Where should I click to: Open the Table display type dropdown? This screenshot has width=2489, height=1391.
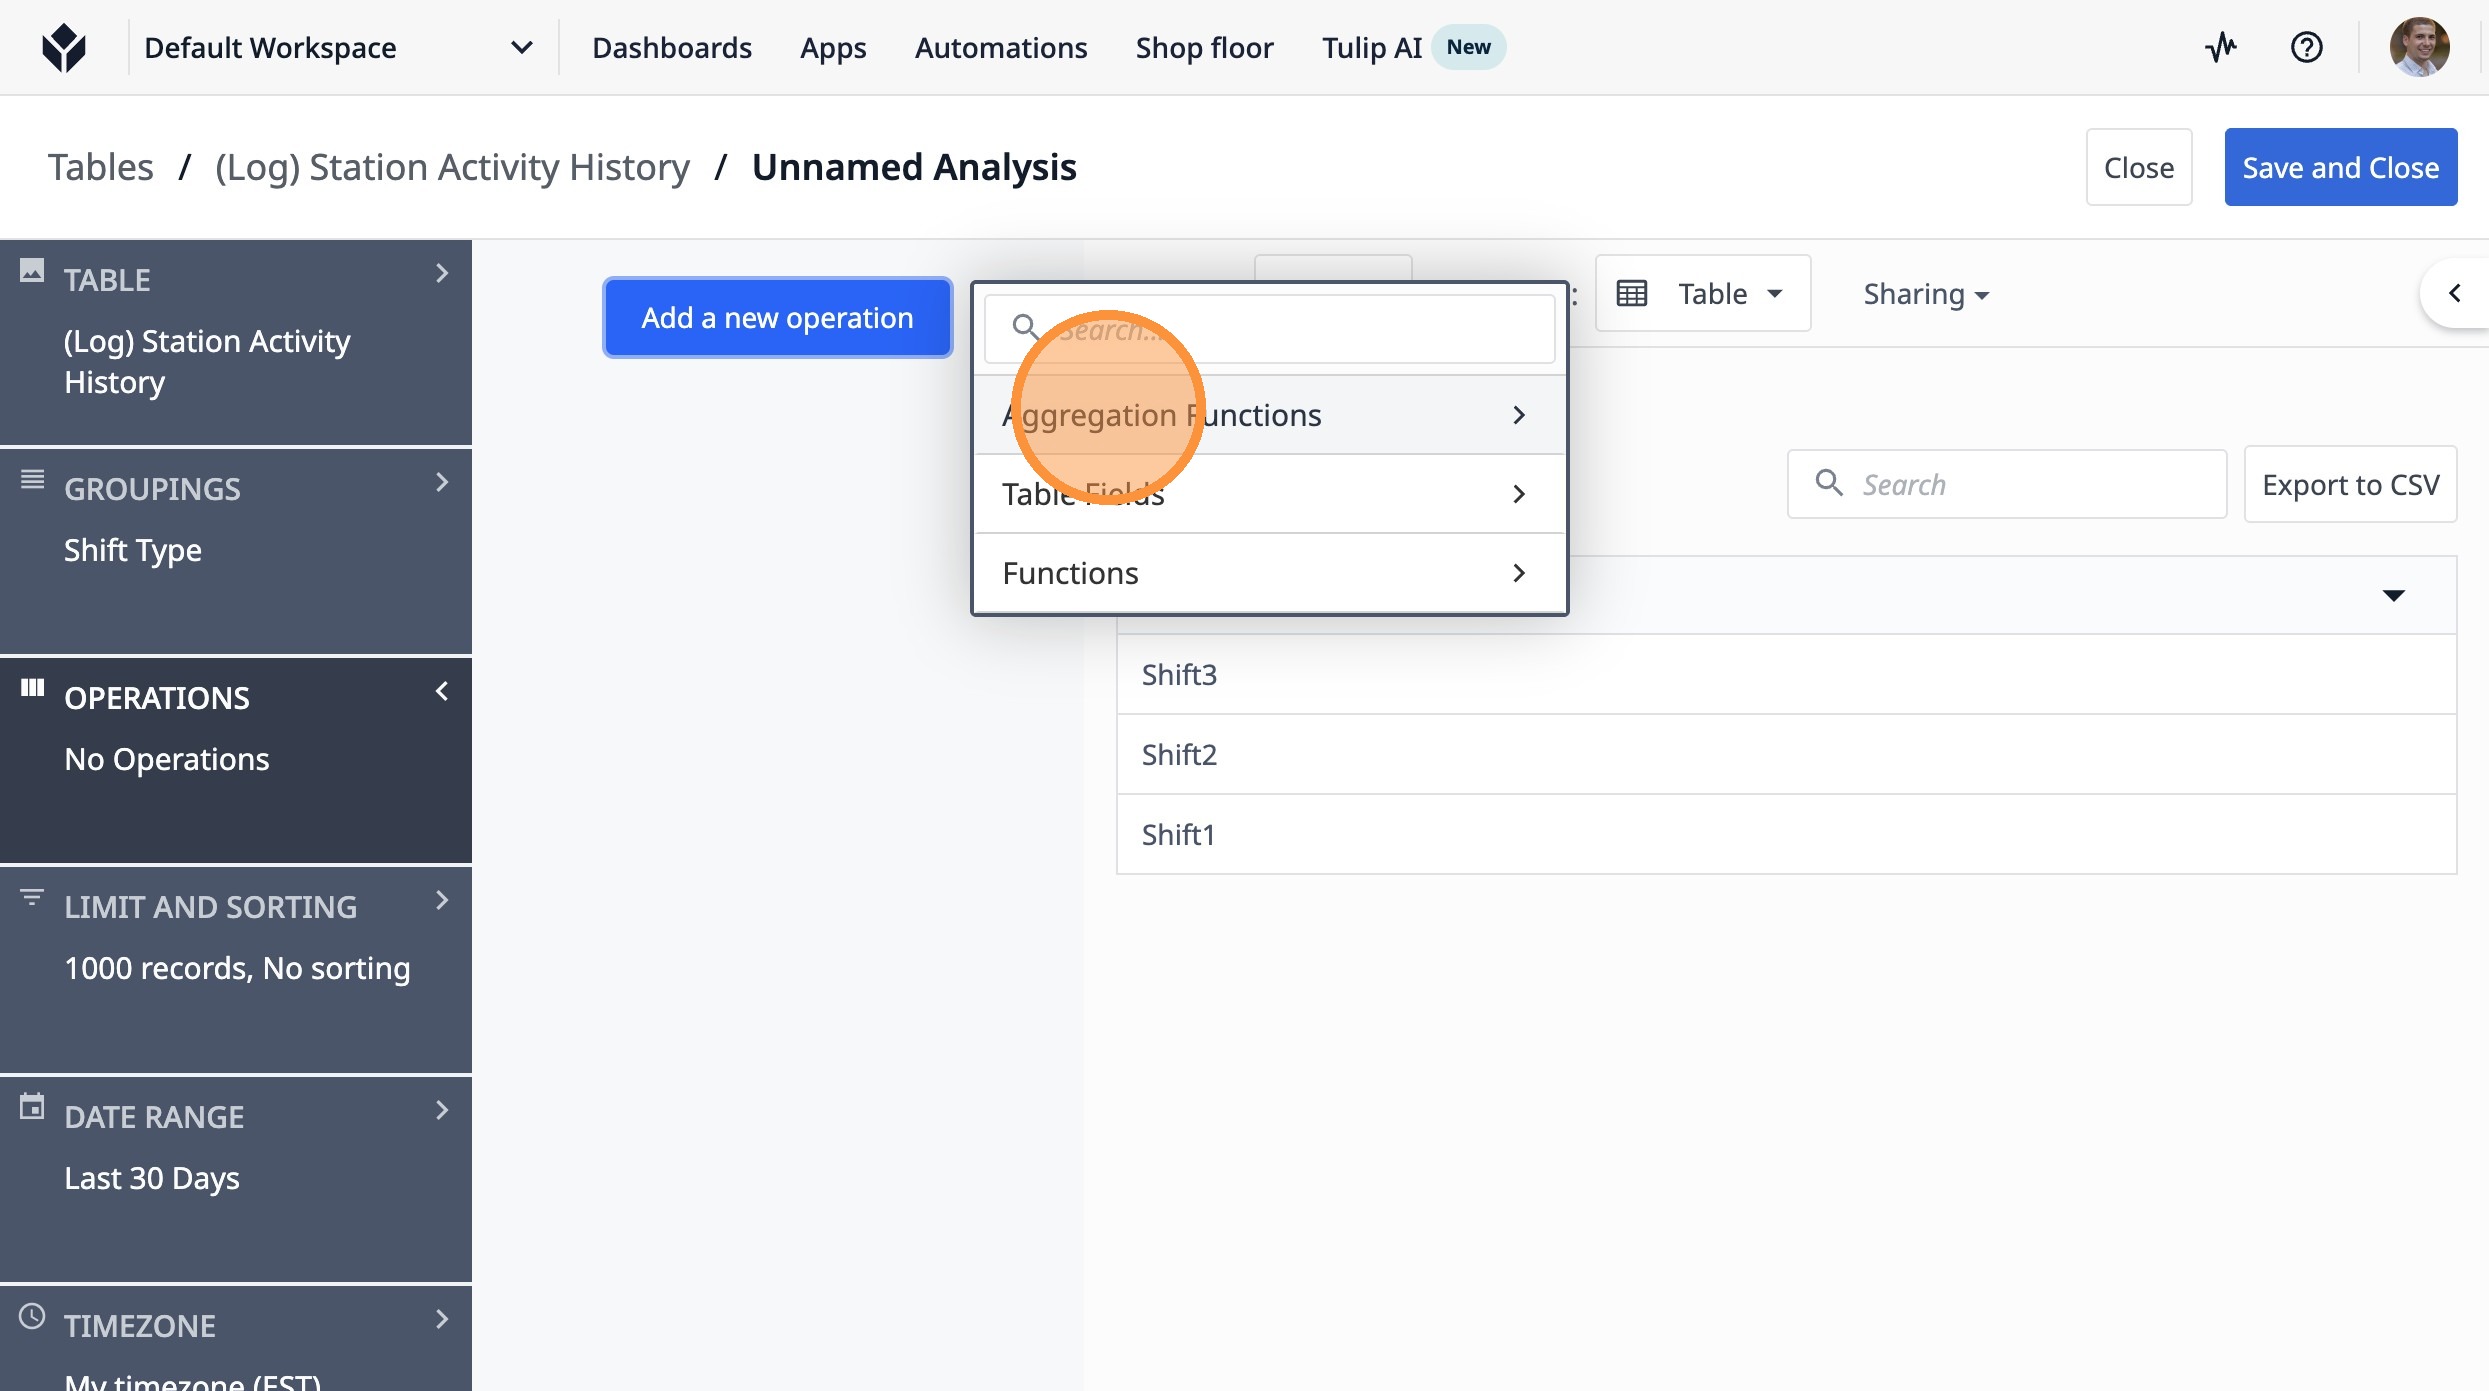(x=1702, y=293)
